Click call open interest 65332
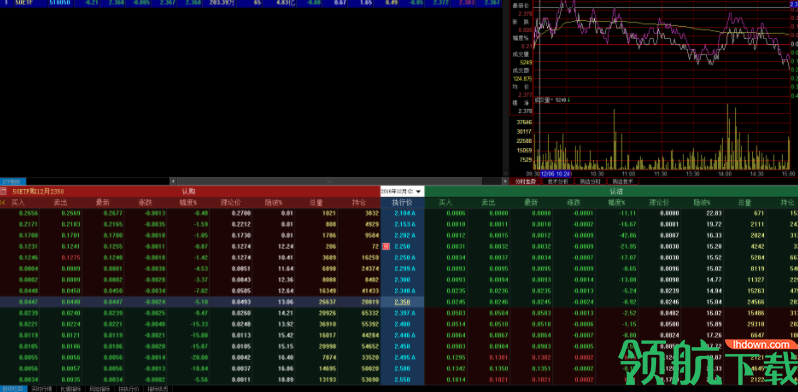This screenshot has height=392, width=798. point(369,313)
